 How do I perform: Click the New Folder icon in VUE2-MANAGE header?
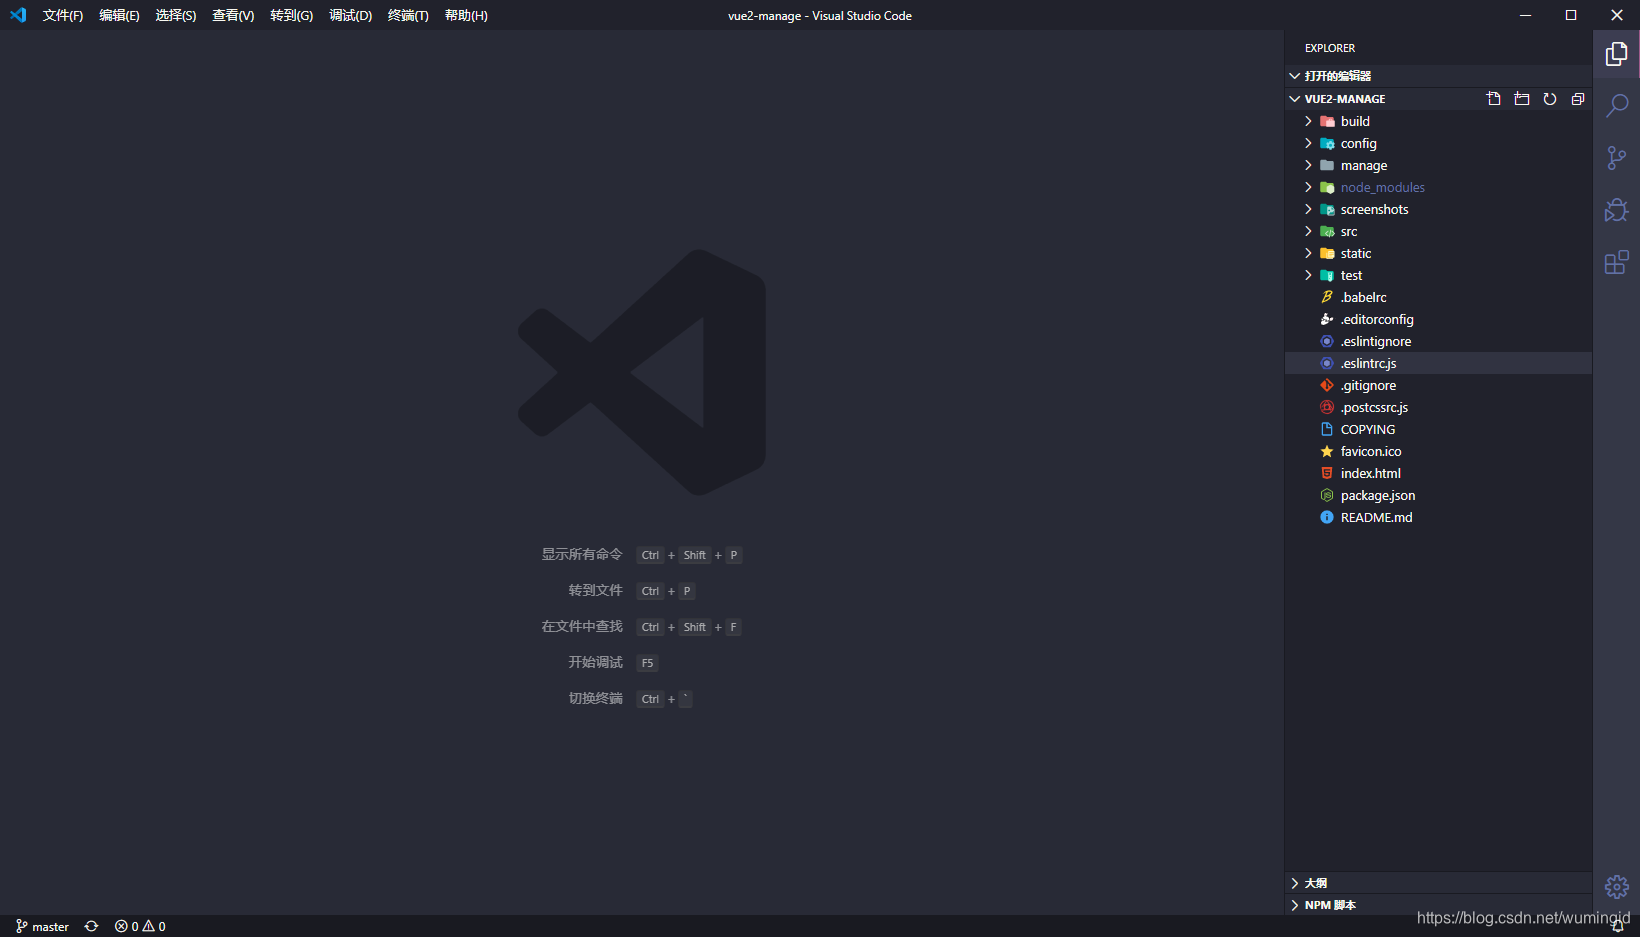coord(1522,99)
